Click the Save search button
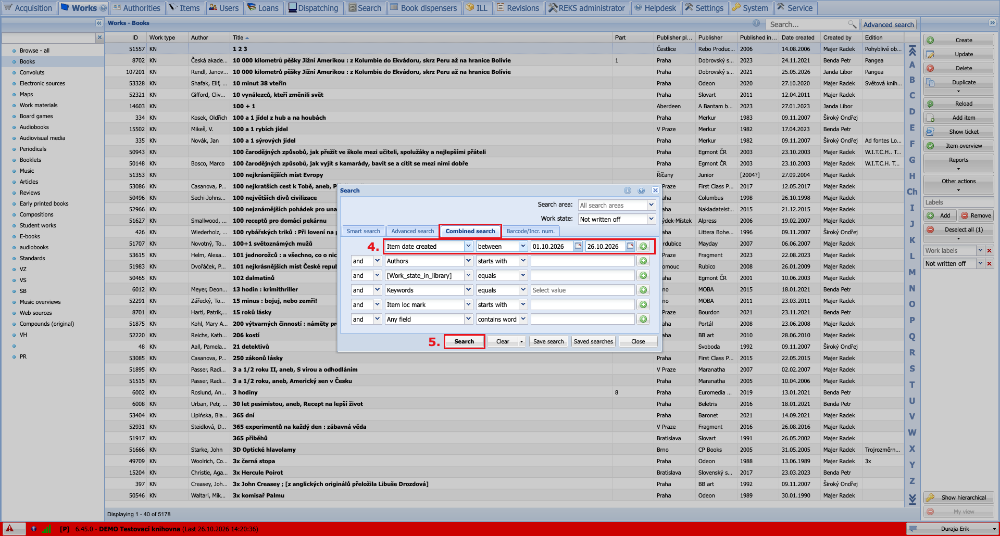Image resolution: width=1000 pixels, height=536 pixels. 548,341
